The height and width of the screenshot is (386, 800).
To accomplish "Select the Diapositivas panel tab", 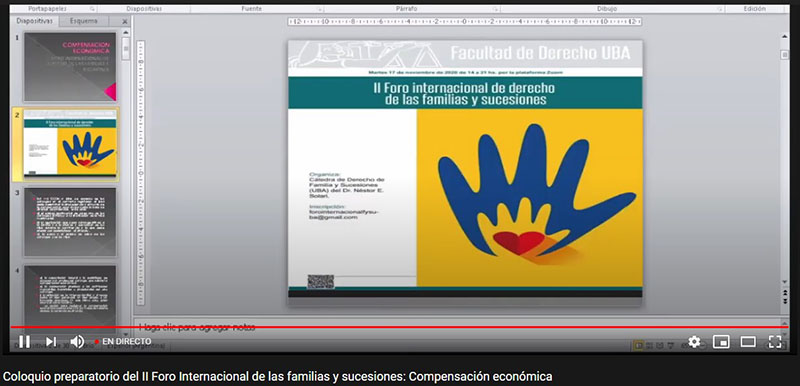I will (x=35, y=21).
